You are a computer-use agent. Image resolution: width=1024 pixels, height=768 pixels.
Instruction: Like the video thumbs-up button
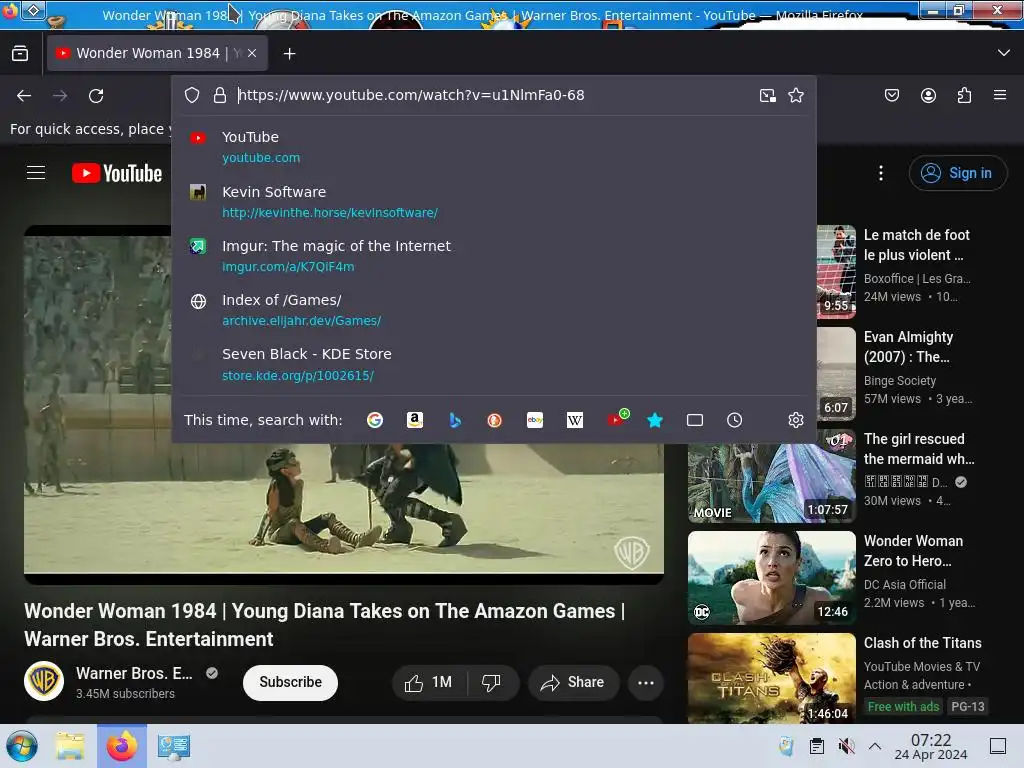tap(428, 682)
